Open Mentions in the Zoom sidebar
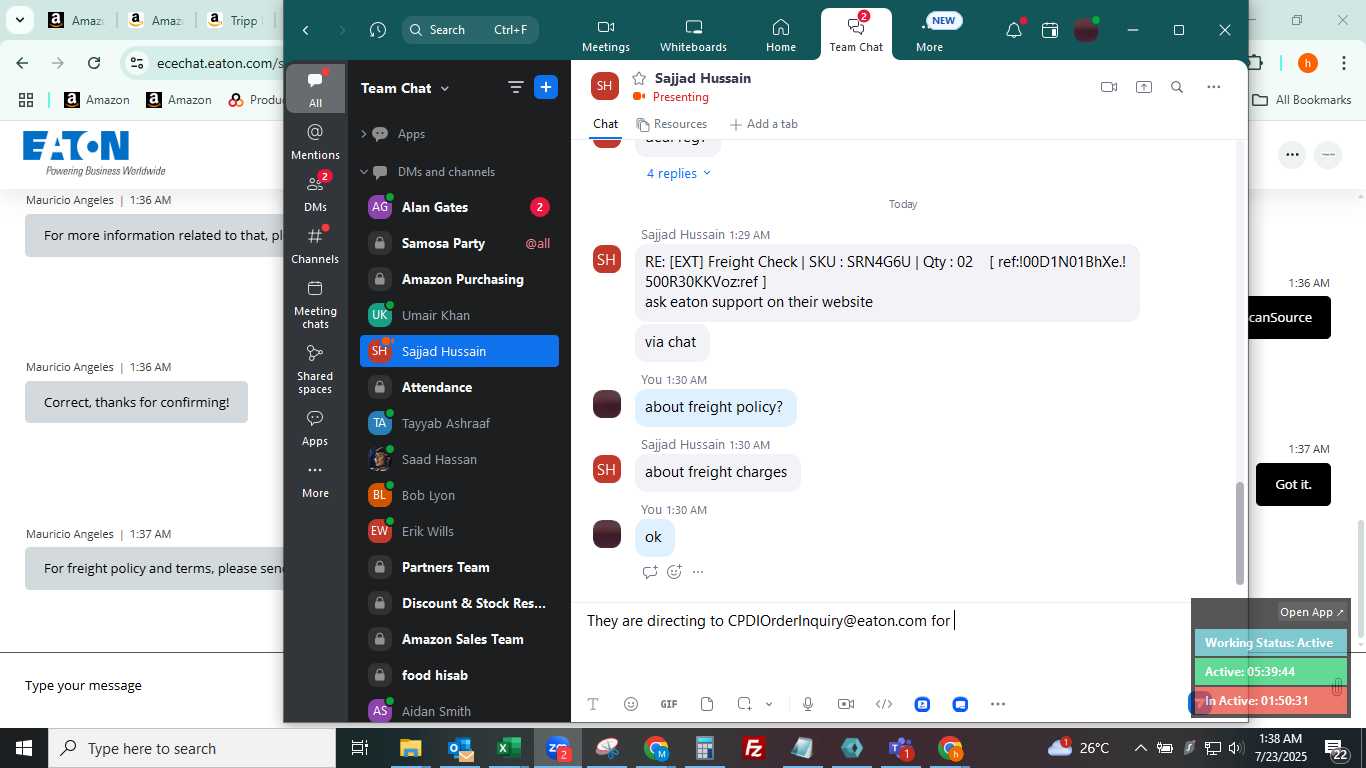The height and width of the screenshot is (768, 1366). 315,141
